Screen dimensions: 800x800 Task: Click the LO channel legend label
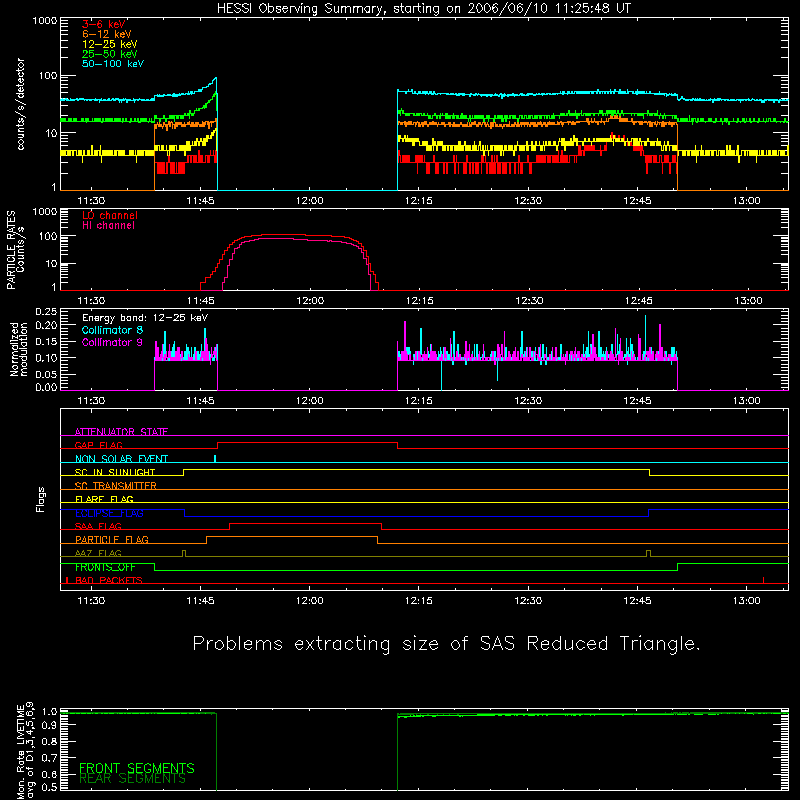[x=110, y=215]
